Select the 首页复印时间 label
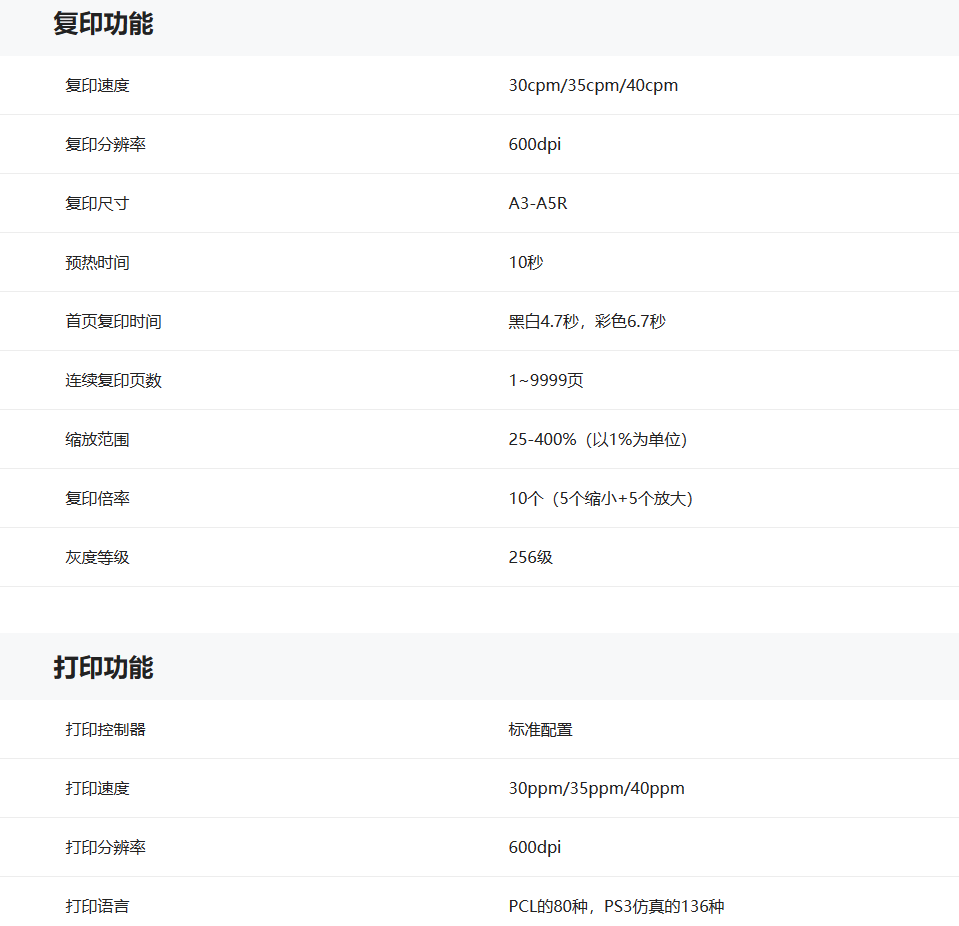The height and width of the screenshot is (926, 959). click(x=113, y=322)
